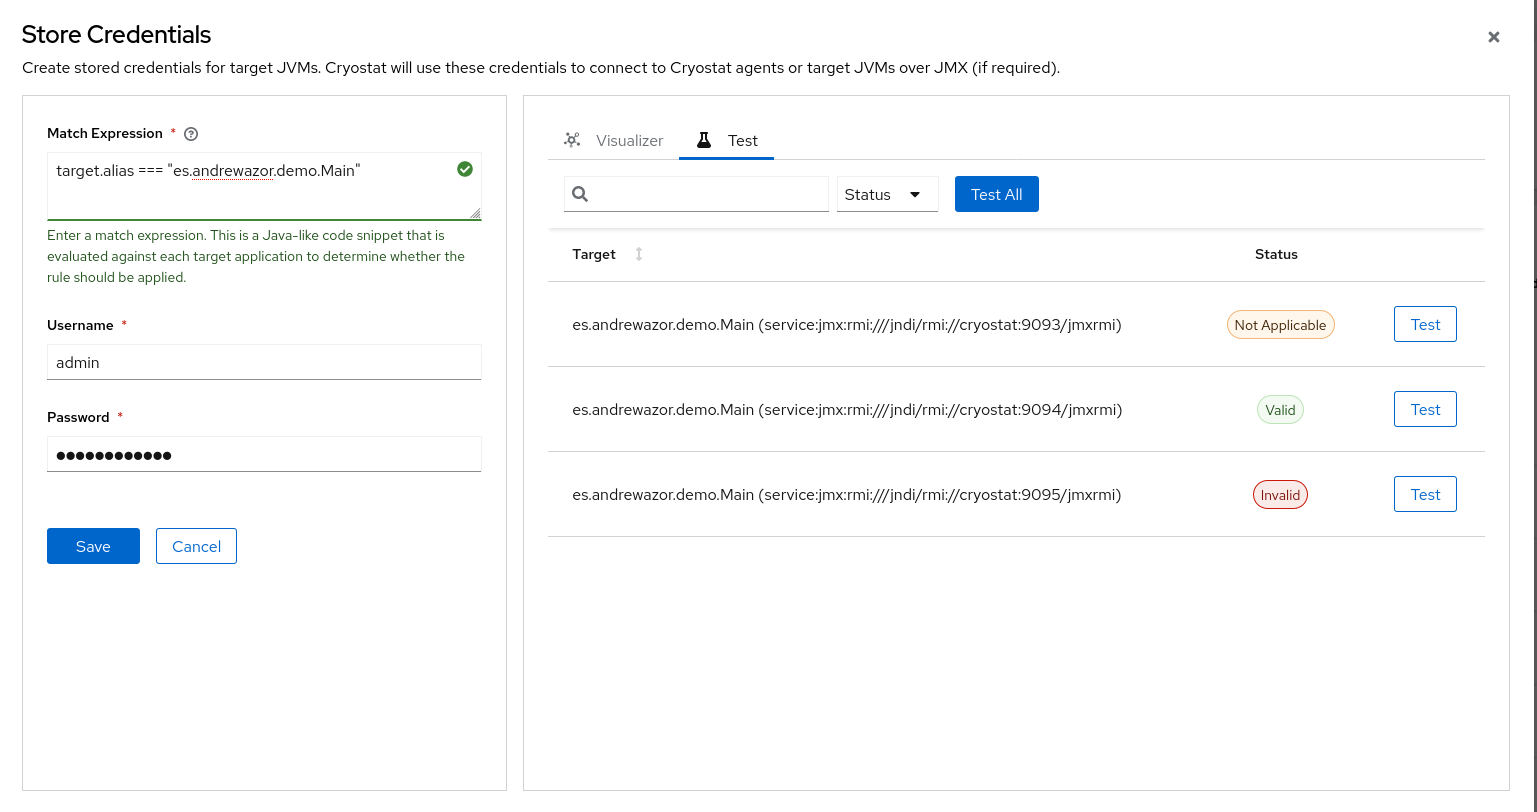Save the stored credentials

[x=93, y=546]
